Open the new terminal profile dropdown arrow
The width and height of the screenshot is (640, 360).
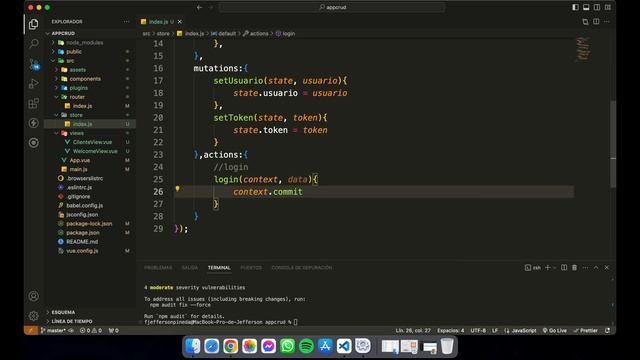(554, 268)
